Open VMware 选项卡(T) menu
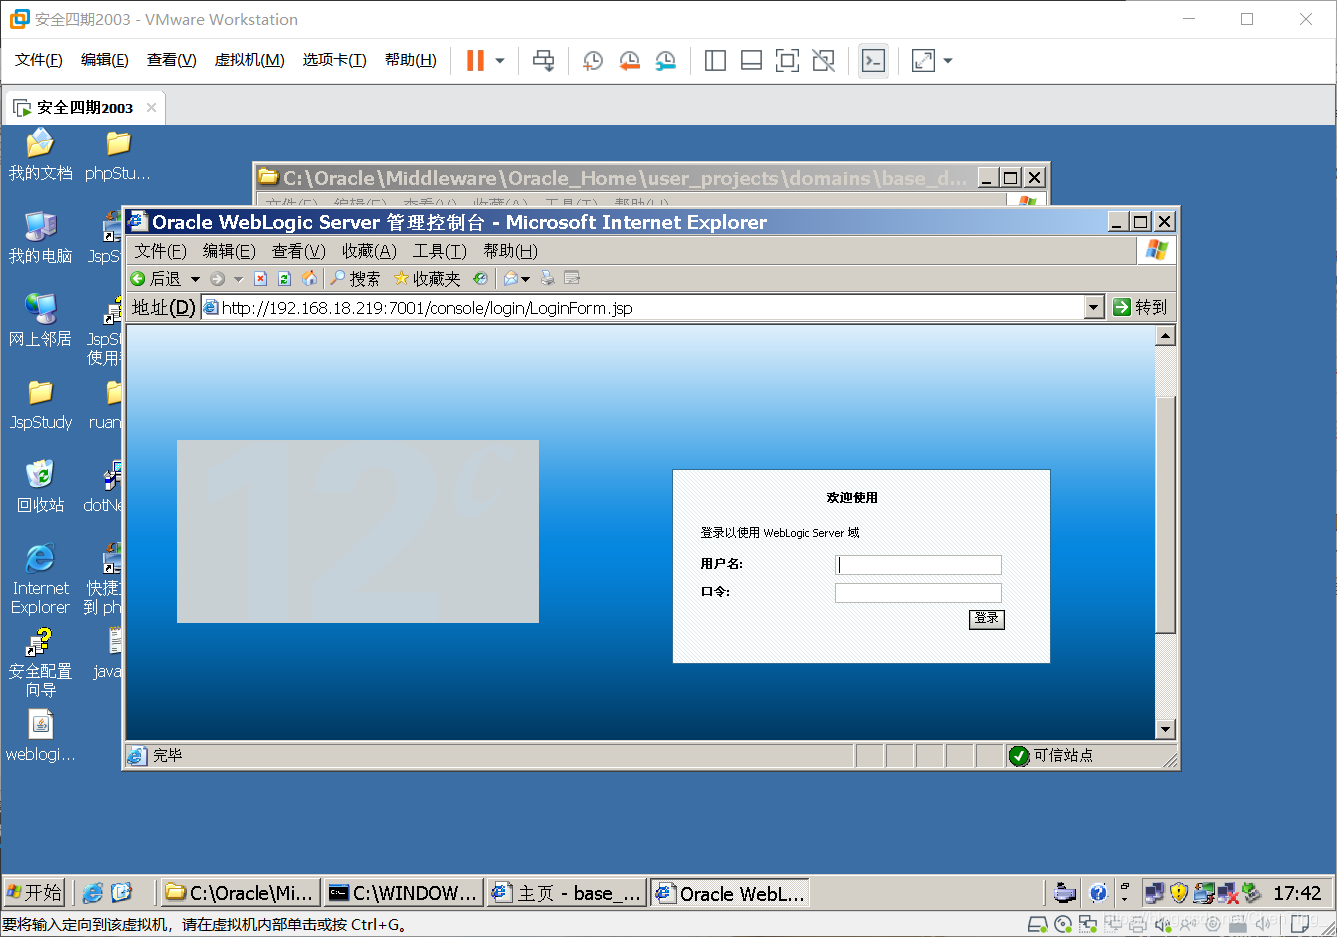Image resolution: width=1337 pixels, height=937 pixels. coord(335,60)
